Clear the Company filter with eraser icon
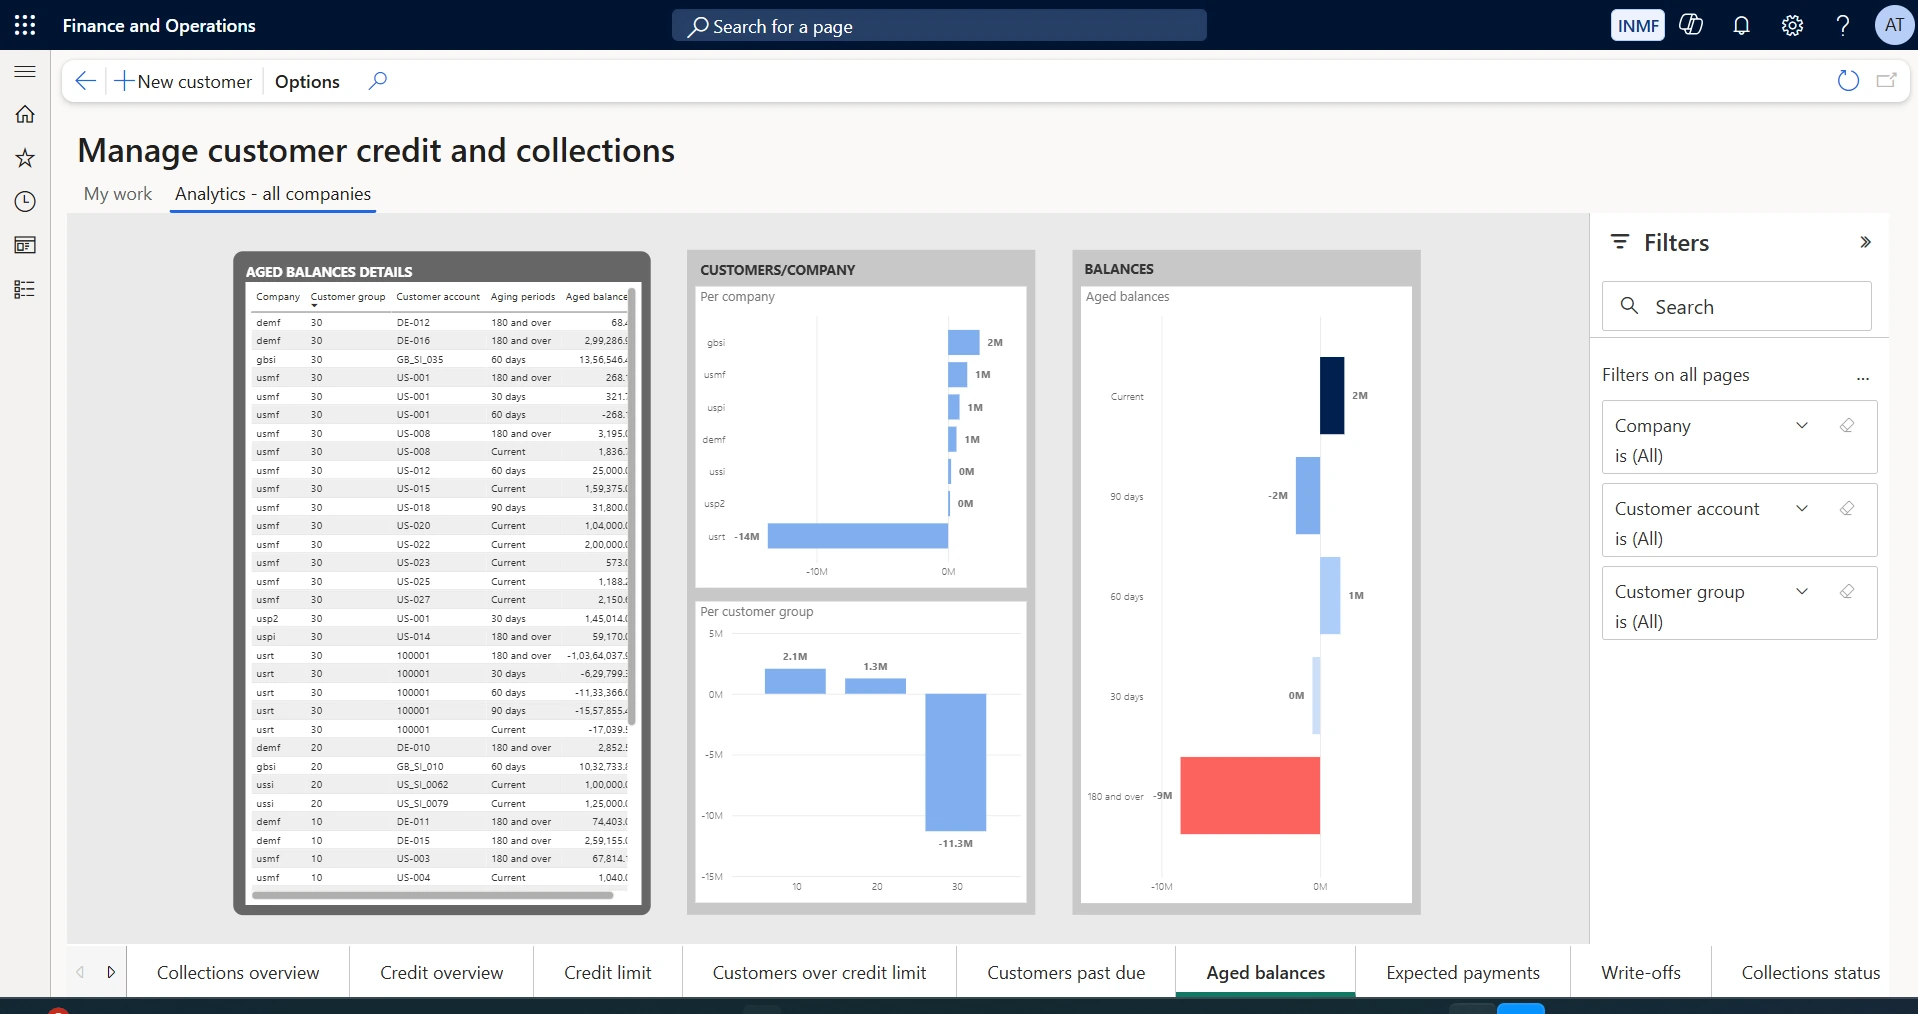This screenshot has height=1014, width=1918. click(x=1847, y=425)
